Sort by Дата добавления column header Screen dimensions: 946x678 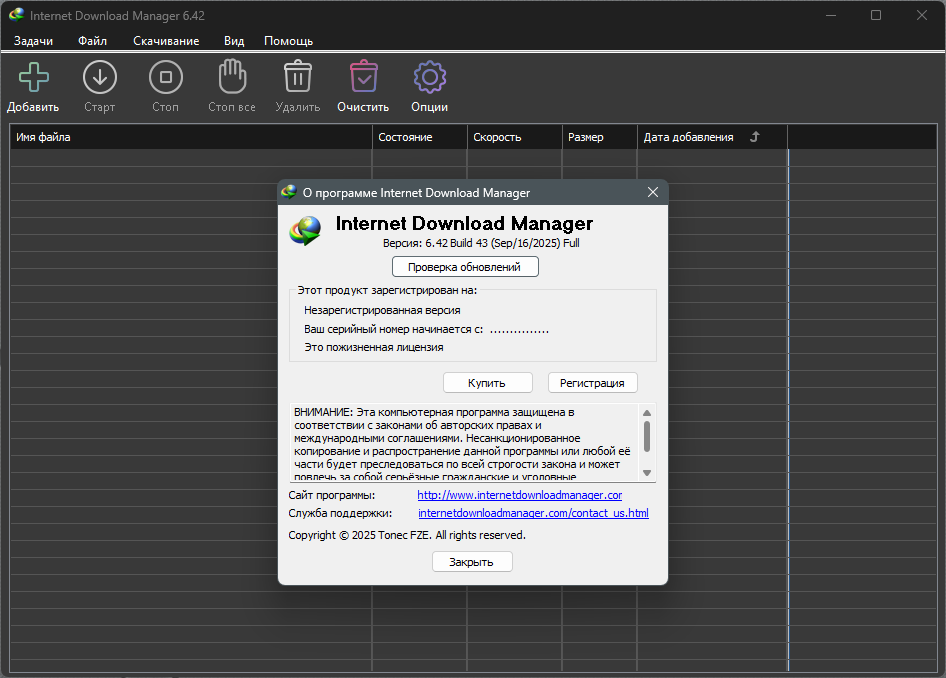coord(713,137)
